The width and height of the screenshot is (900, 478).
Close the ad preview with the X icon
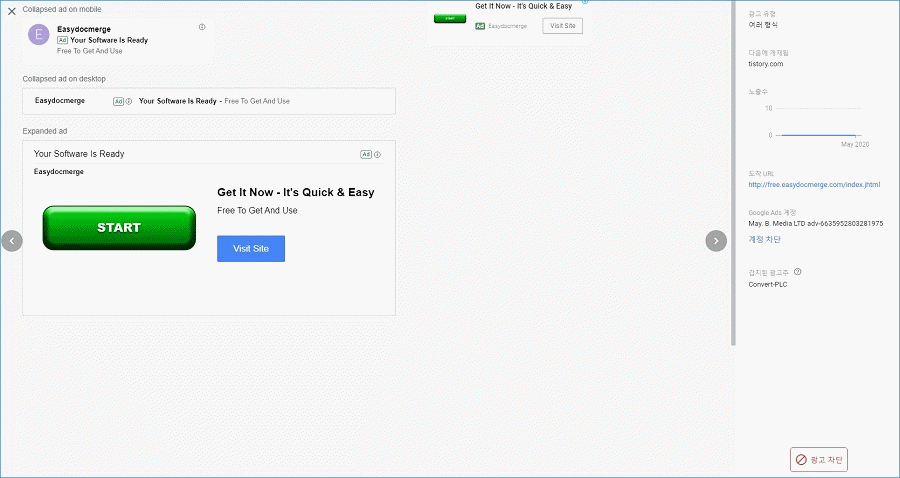[11, 11]
